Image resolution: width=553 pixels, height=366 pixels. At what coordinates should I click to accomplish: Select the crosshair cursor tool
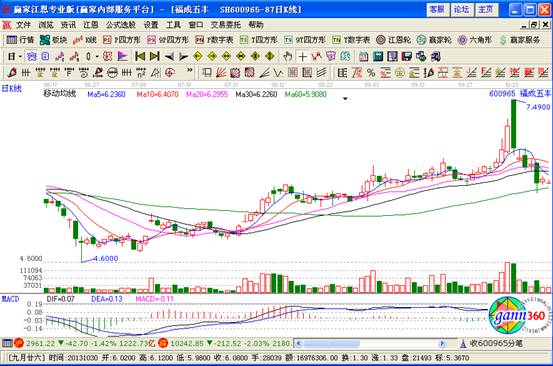coord(302,56)
